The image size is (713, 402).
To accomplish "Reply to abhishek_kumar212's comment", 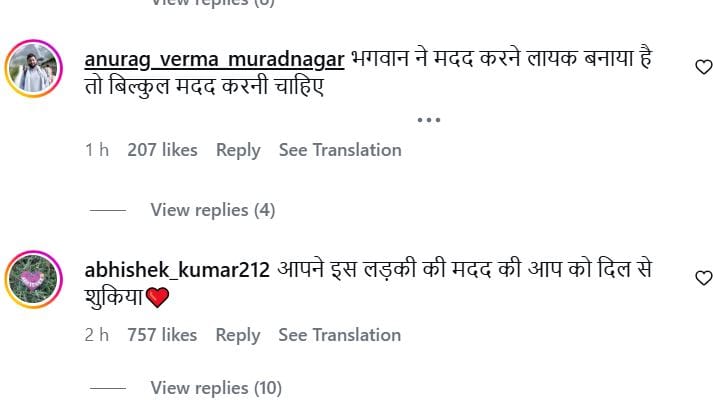I will pyautogui.click(x=238, y=335).
